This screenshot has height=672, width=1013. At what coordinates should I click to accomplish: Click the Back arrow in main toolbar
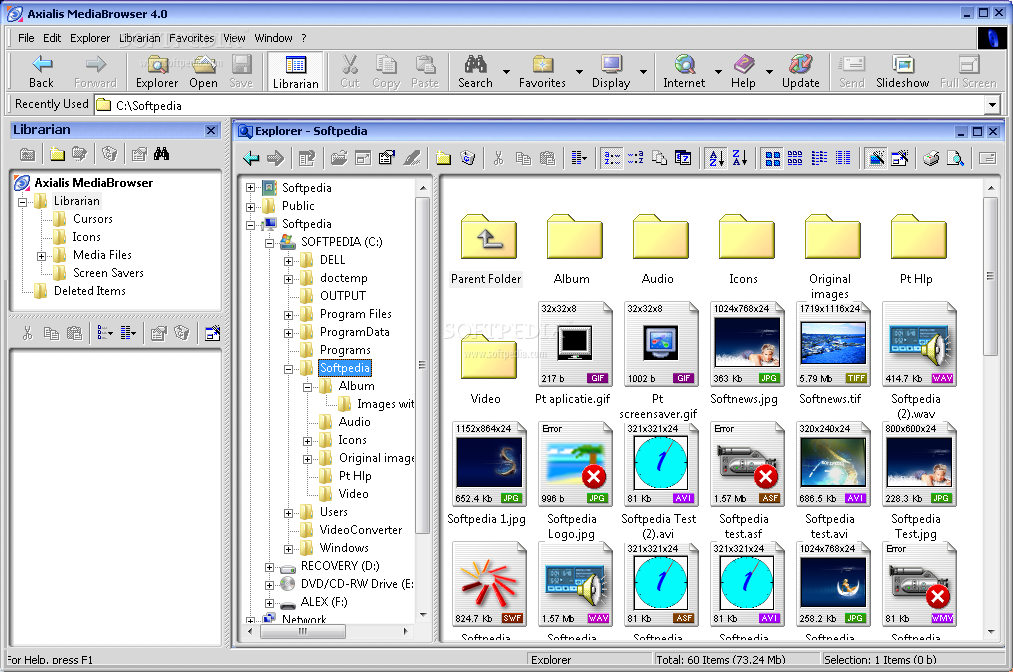[x=41, y=71]
